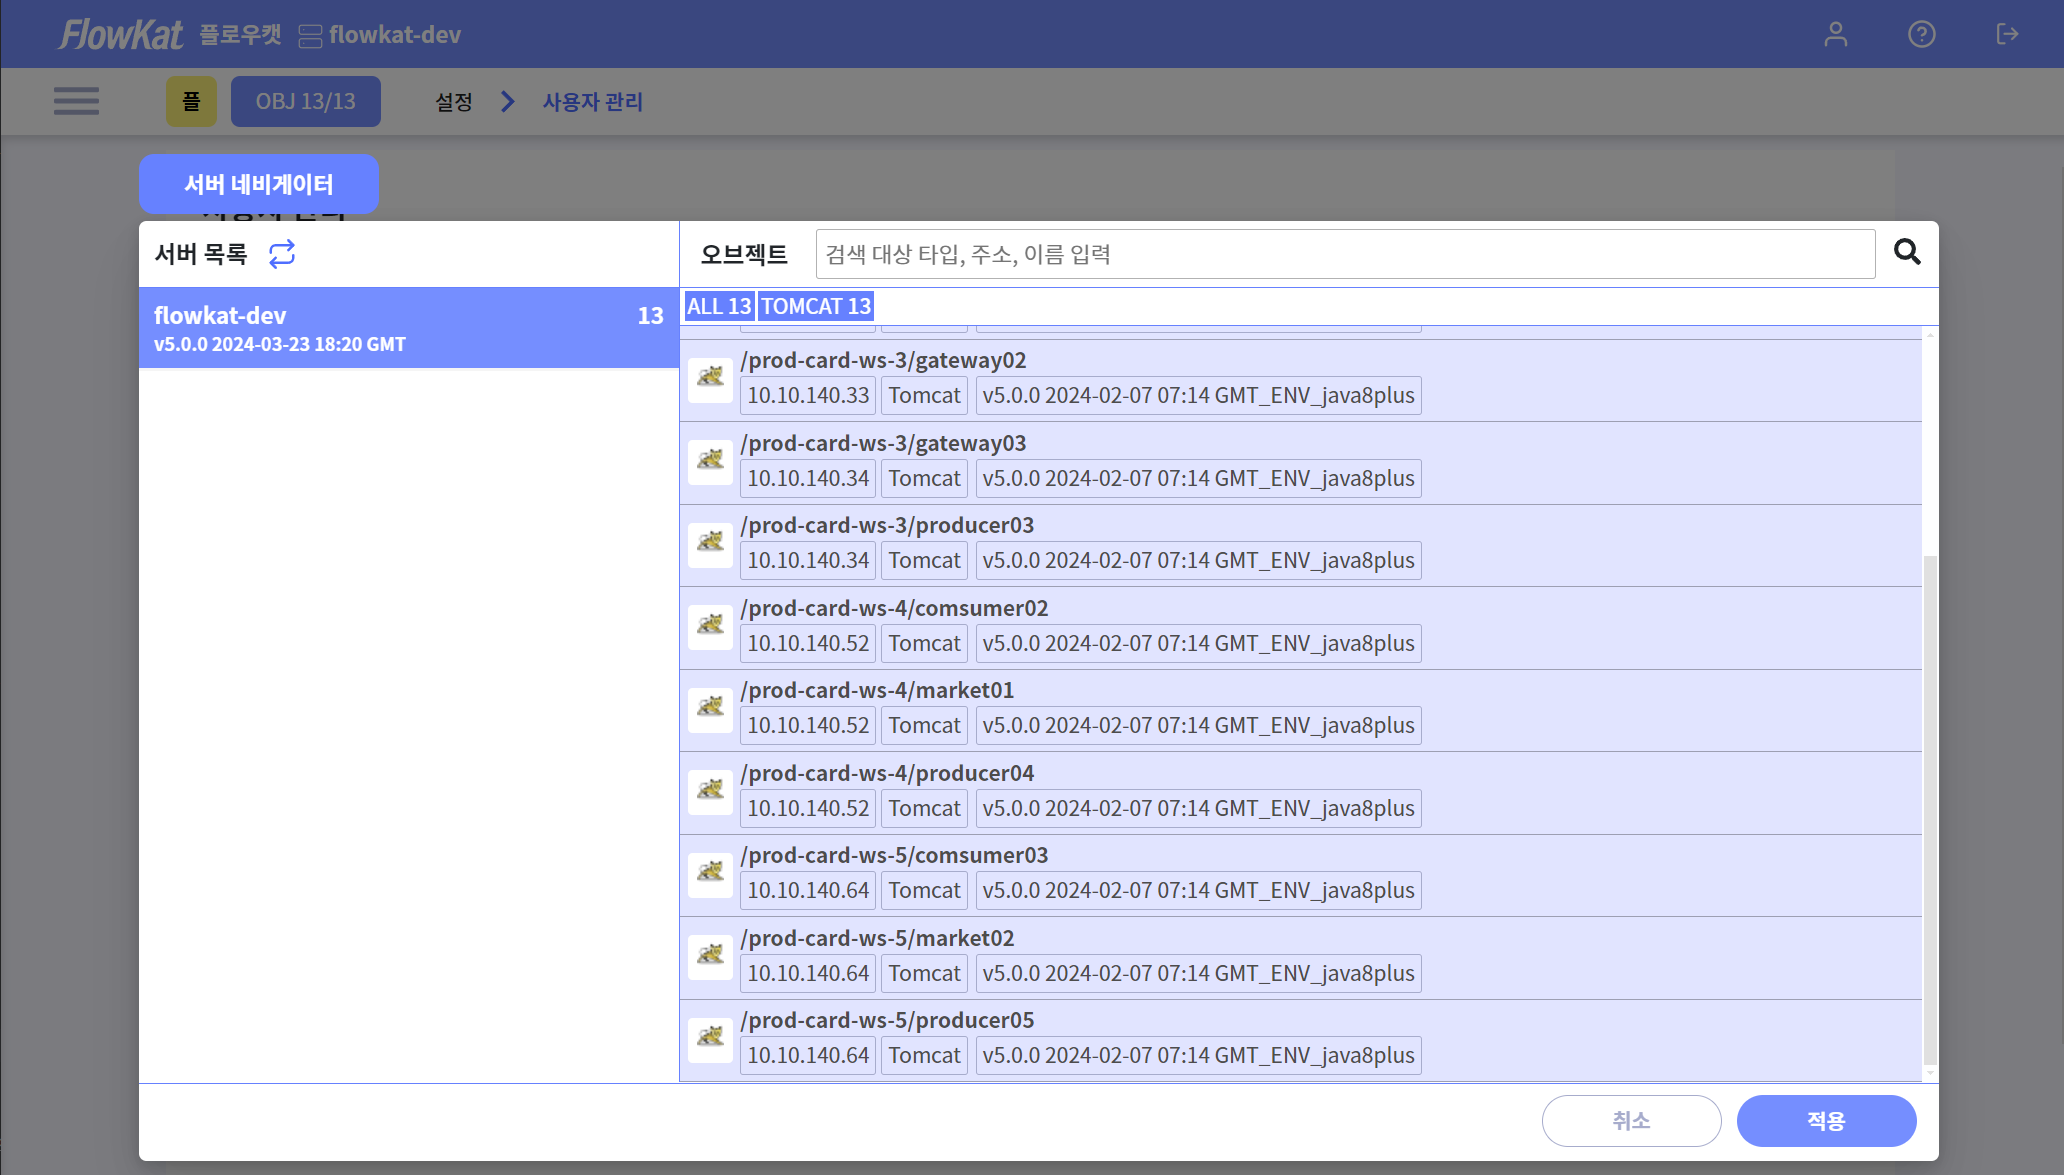Click Tomcat icon for producer05

(711, 1038)
